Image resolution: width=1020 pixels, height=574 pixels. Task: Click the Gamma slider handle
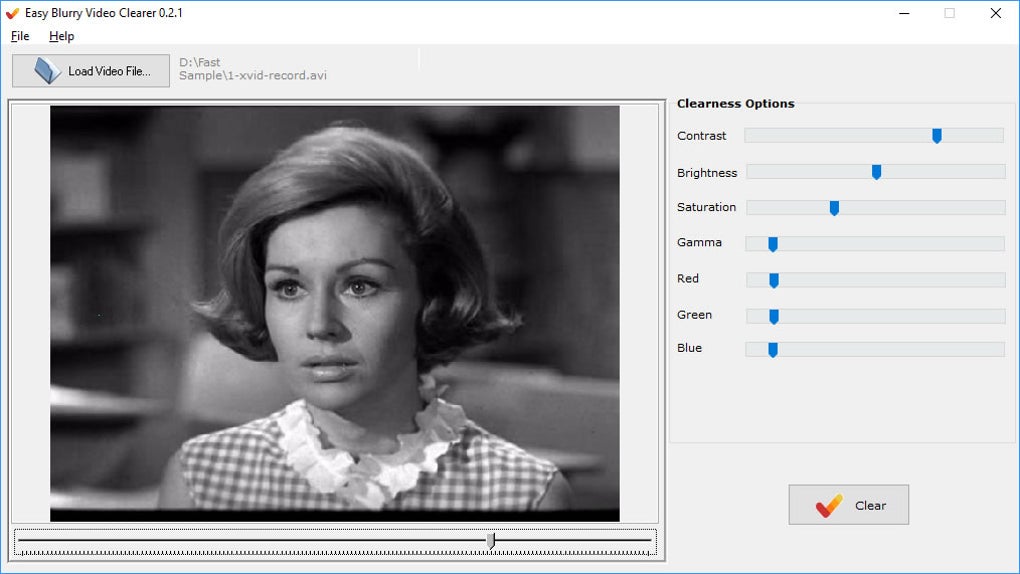coord(773,244)
